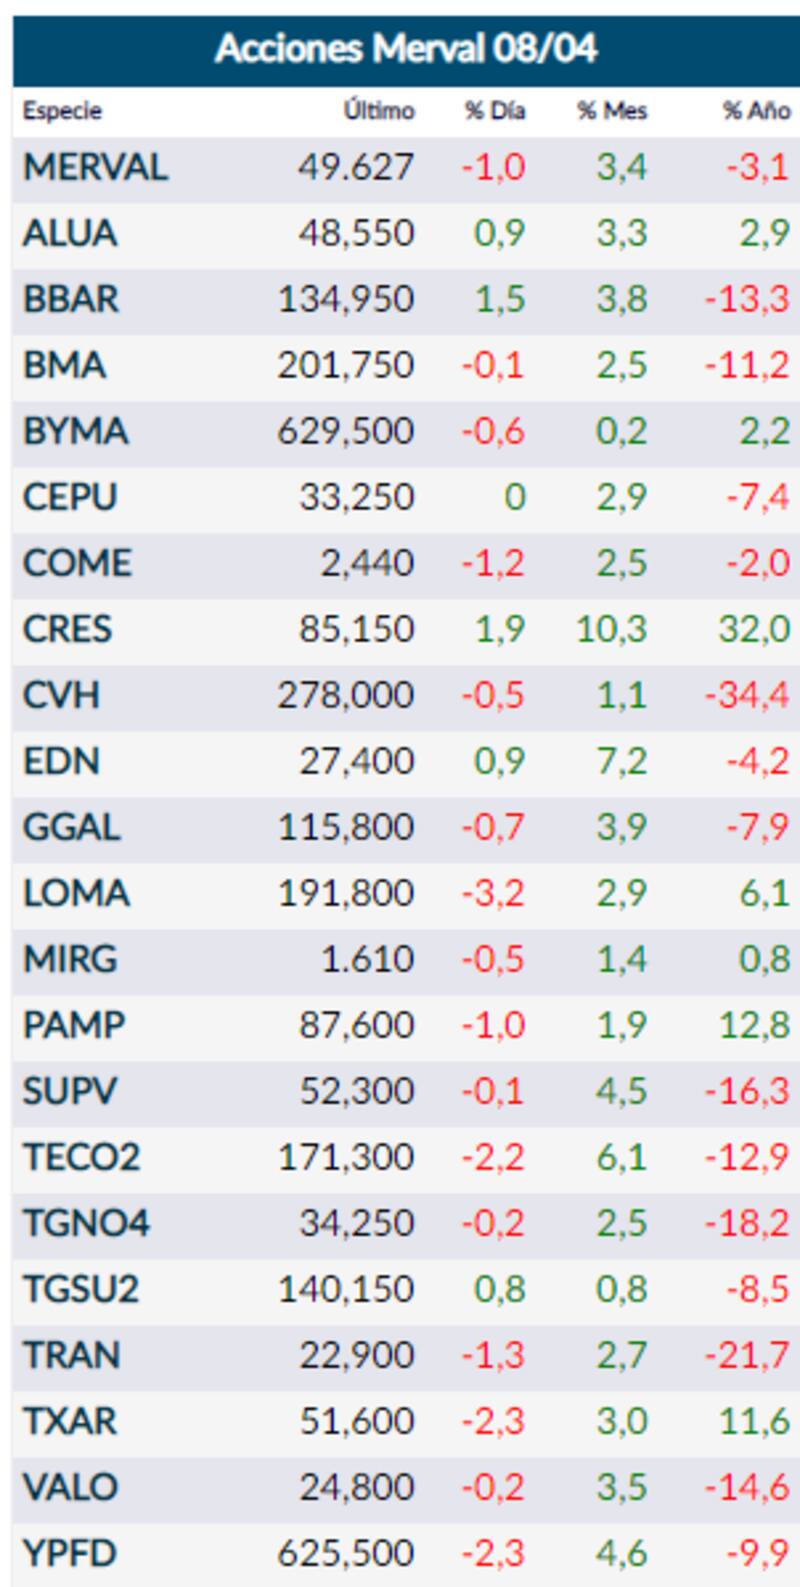
Task: Select the YPFD ticker
Action: coord(70,1553)
